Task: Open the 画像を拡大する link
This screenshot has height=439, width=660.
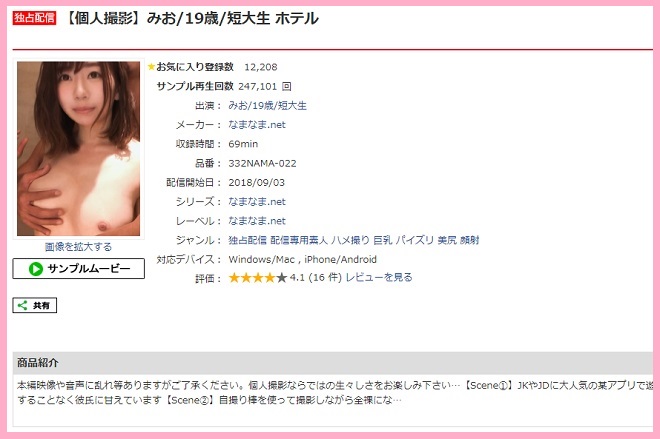Action: tap(79, 247)
